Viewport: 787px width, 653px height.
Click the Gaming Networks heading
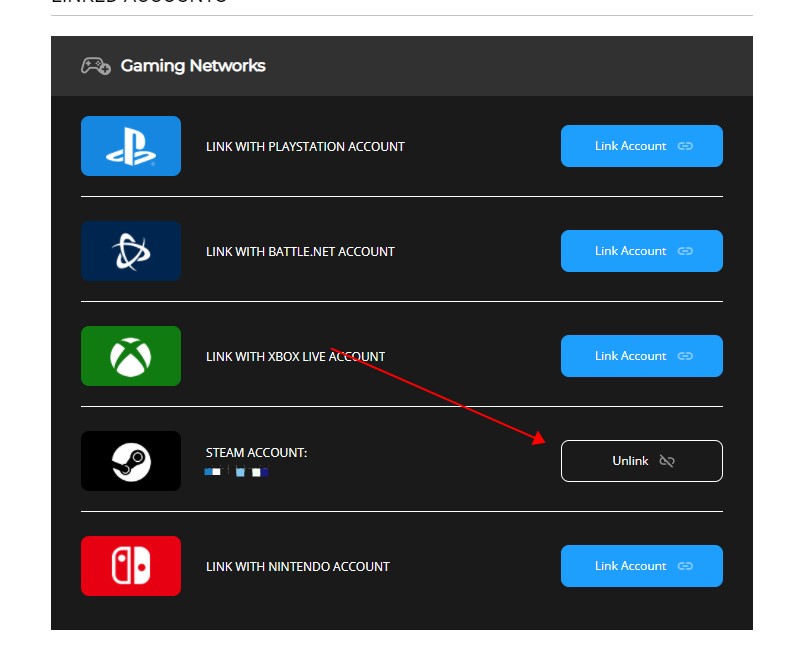click(193, 66)
